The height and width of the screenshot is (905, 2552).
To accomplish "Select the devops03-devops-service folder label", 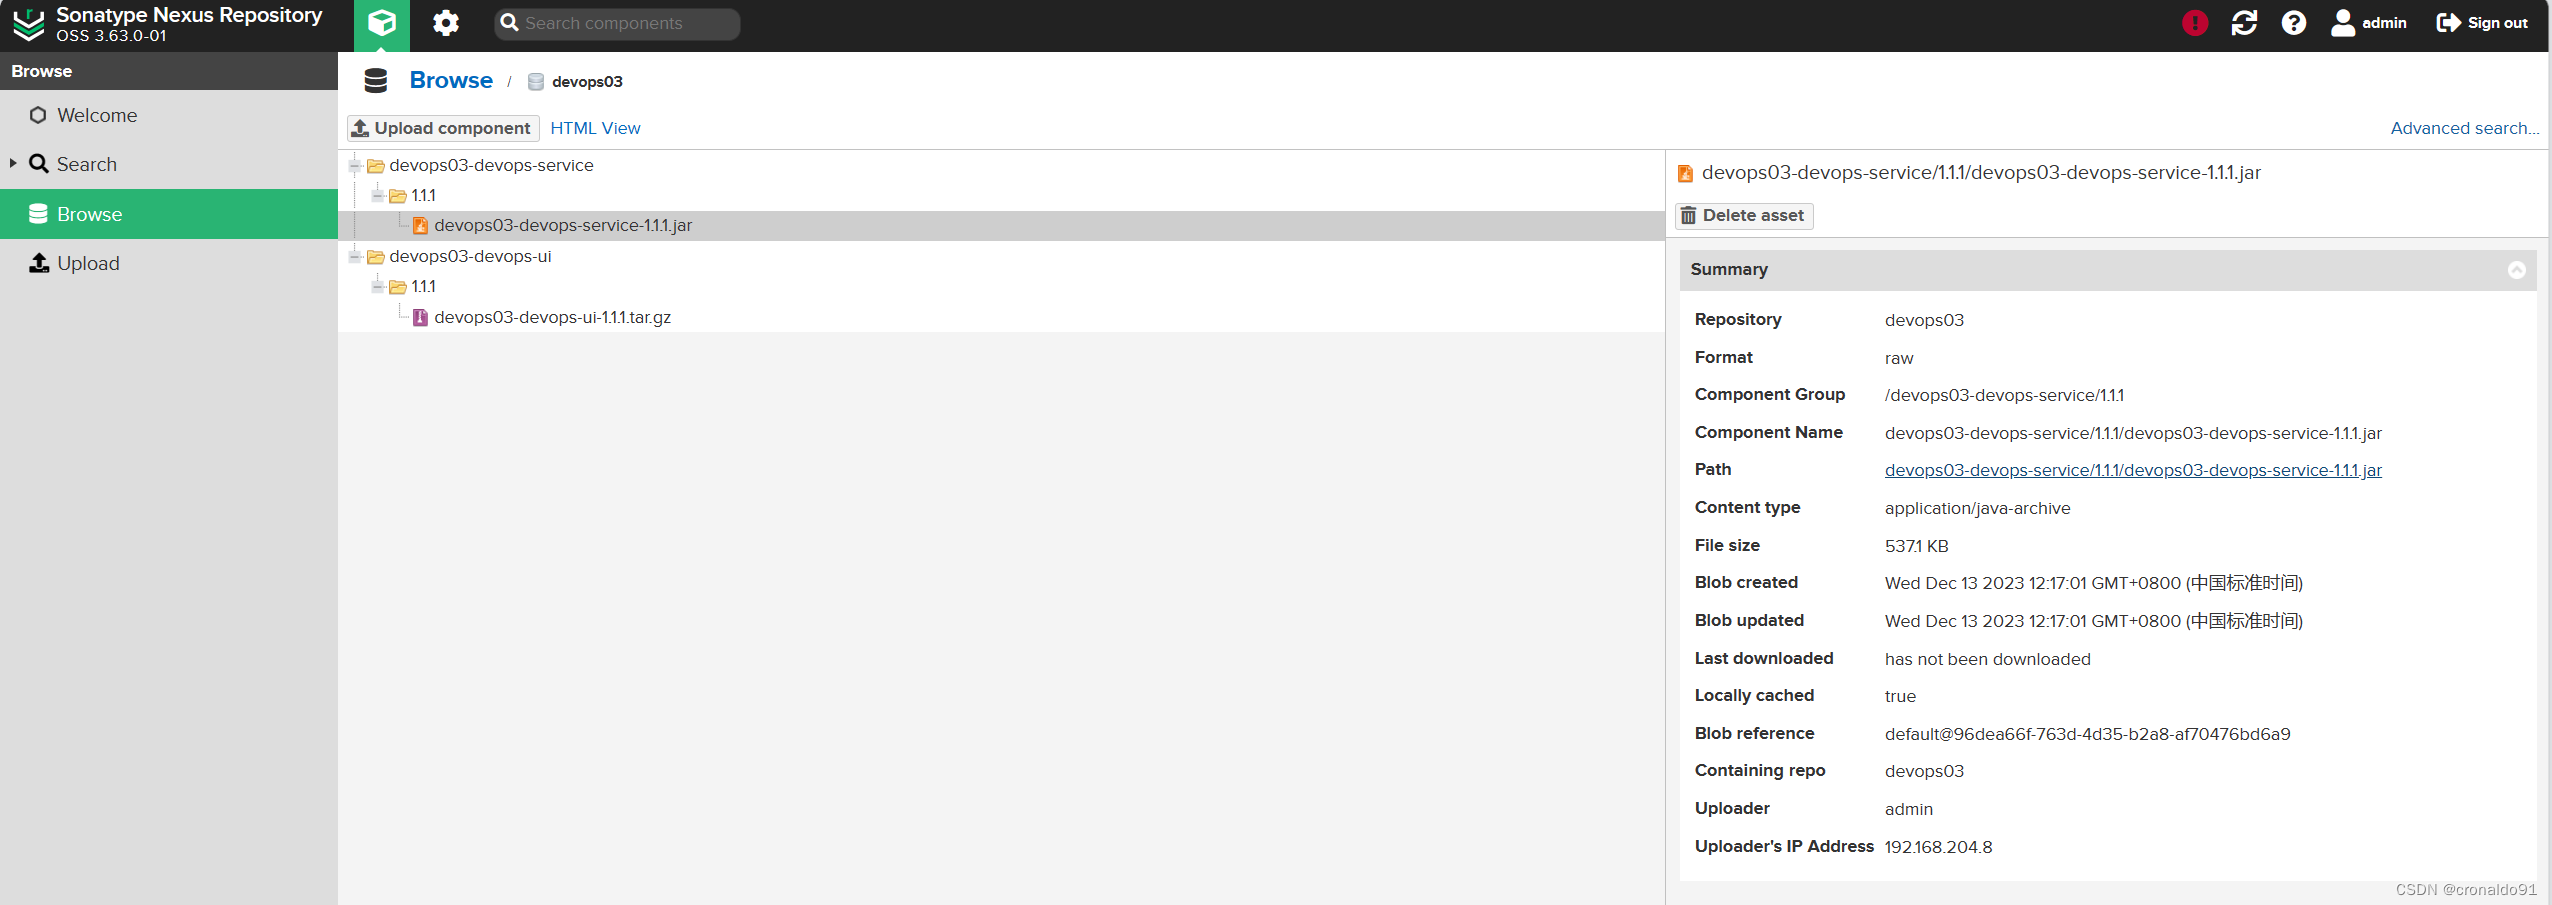I will pyautogui.click(x=491, y=165).
